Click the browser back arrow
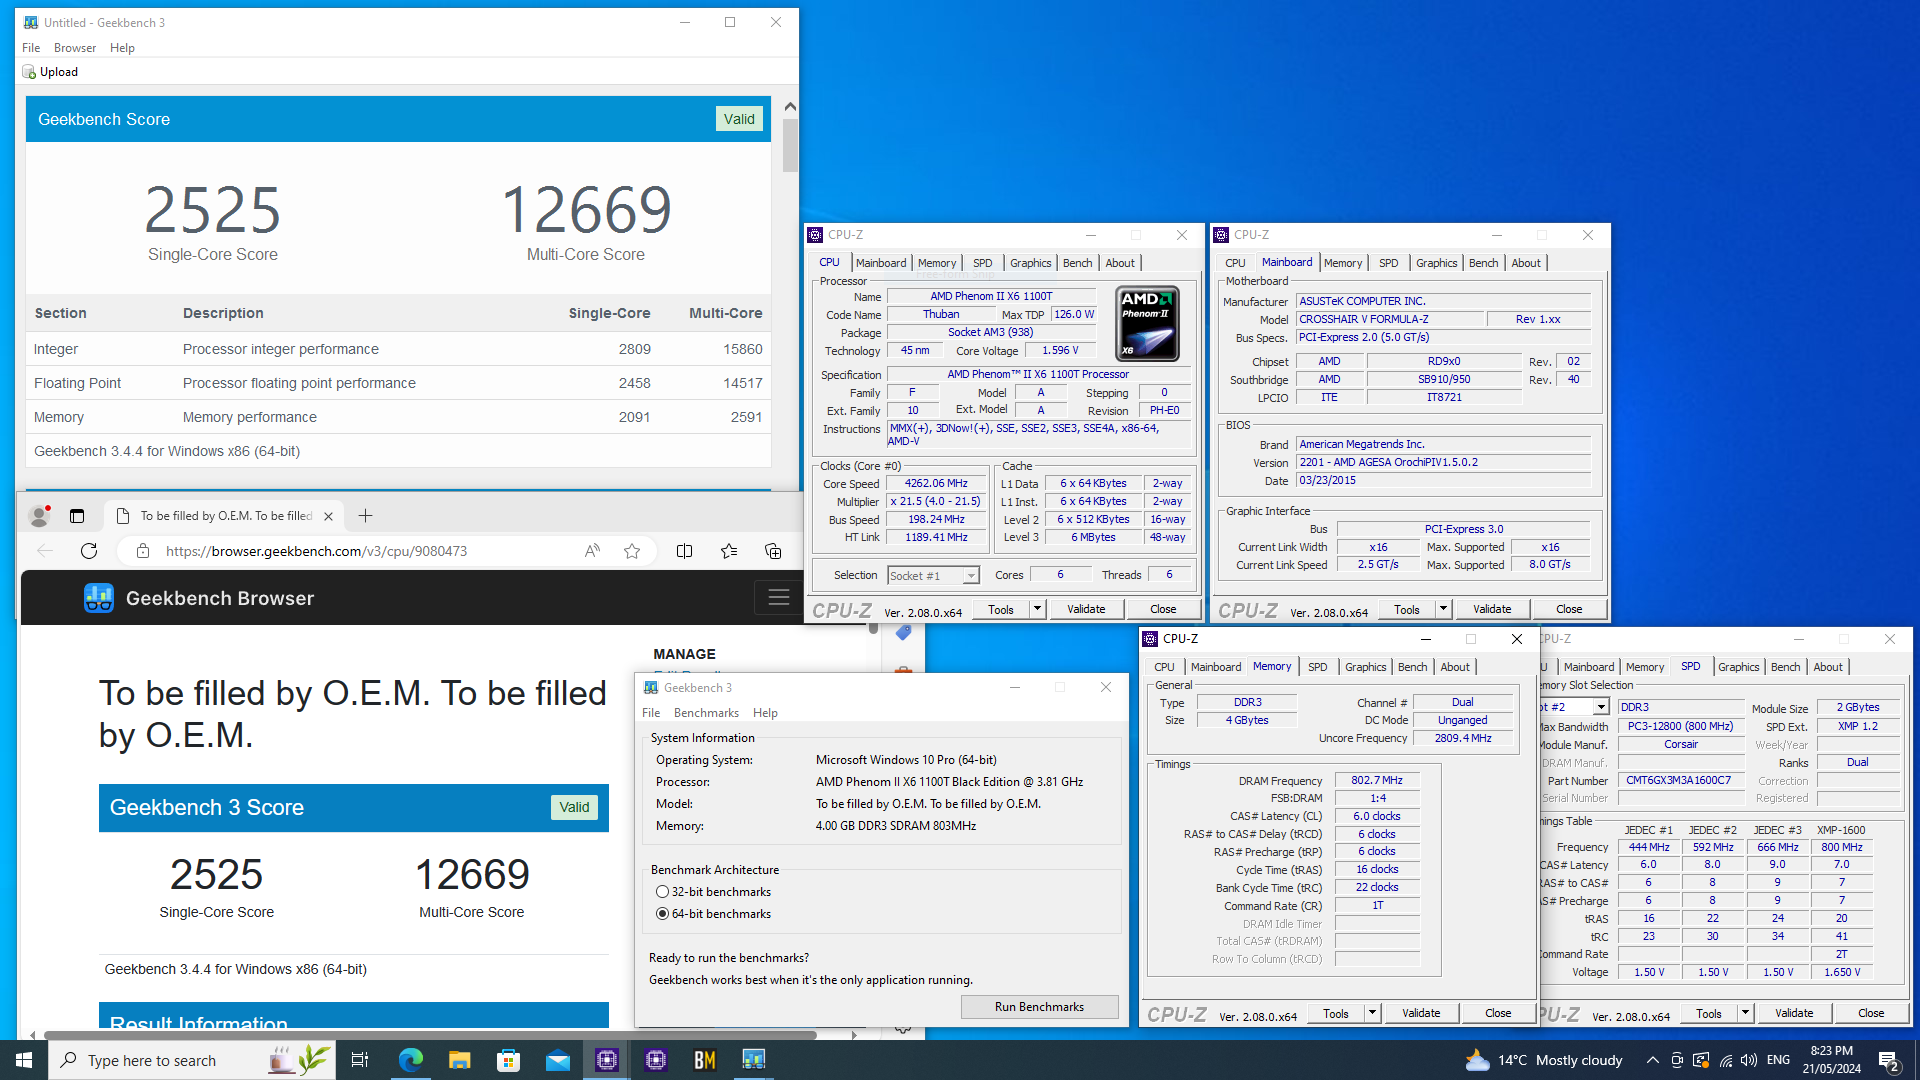This screenshot has width=1920, height=1080. tap(45, 551)
